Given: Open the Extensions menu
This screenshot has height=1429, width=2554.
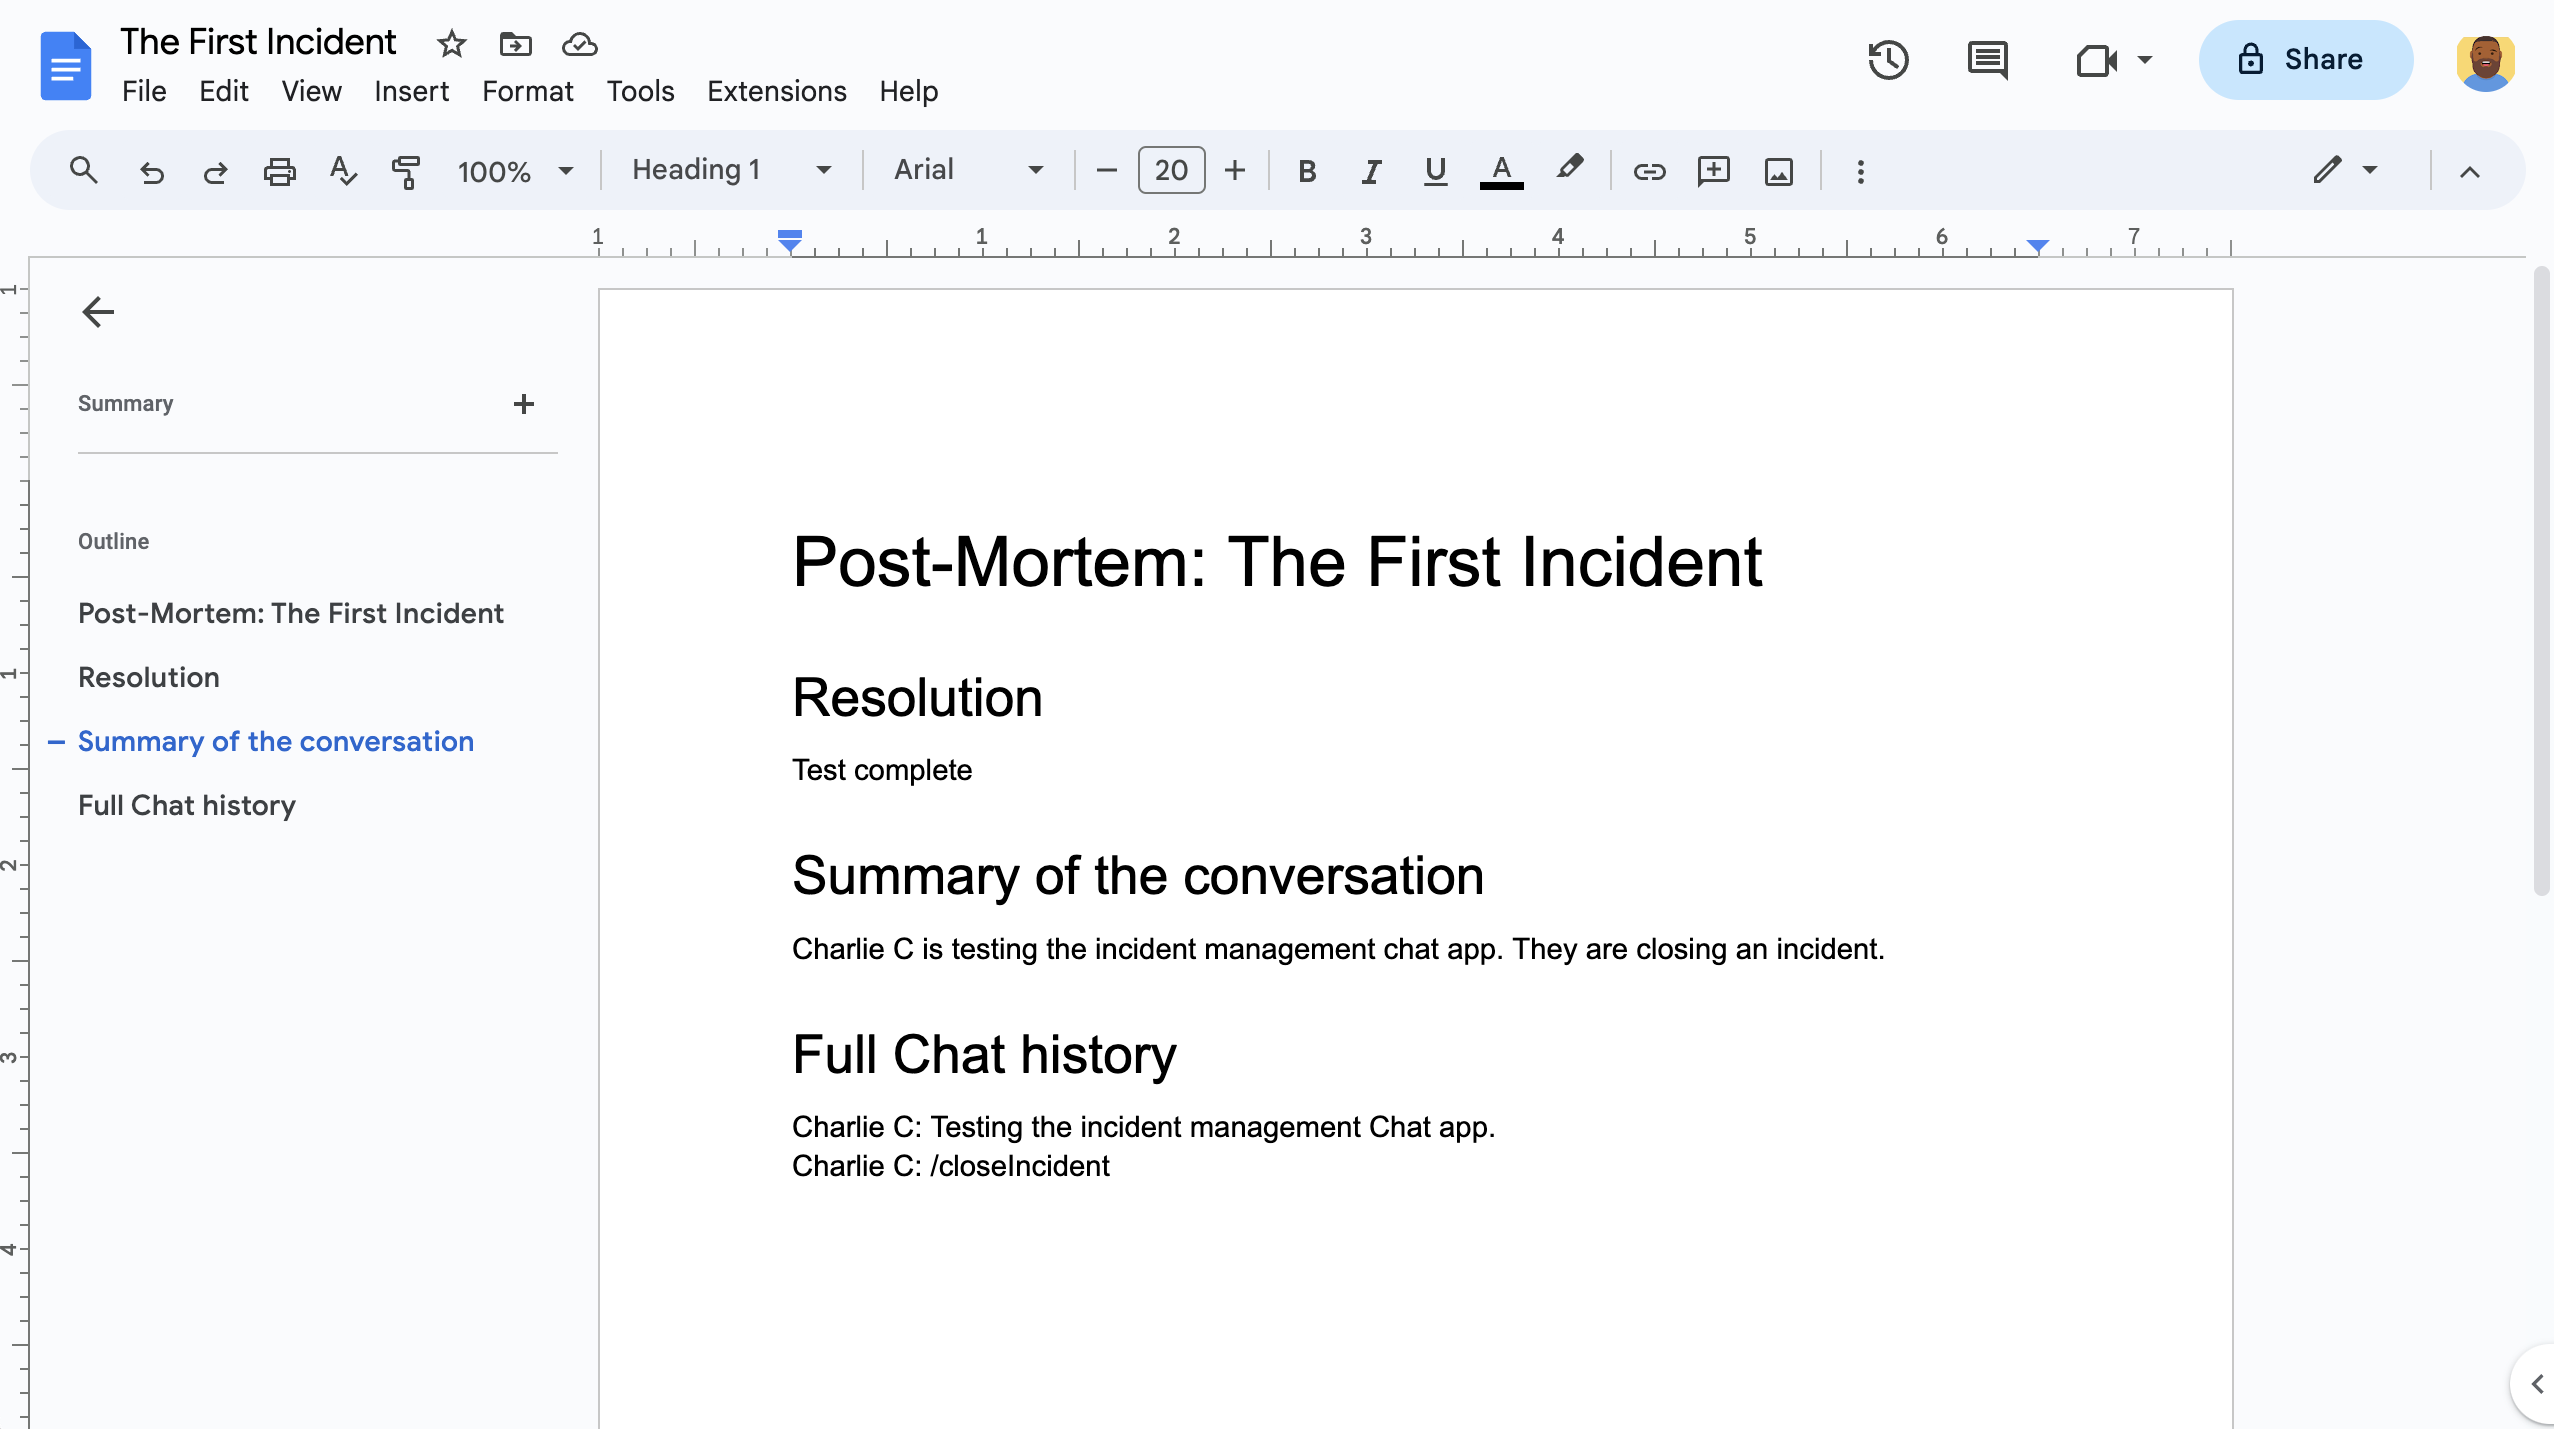Looking at the screenshot, I should tap(775, 91).
